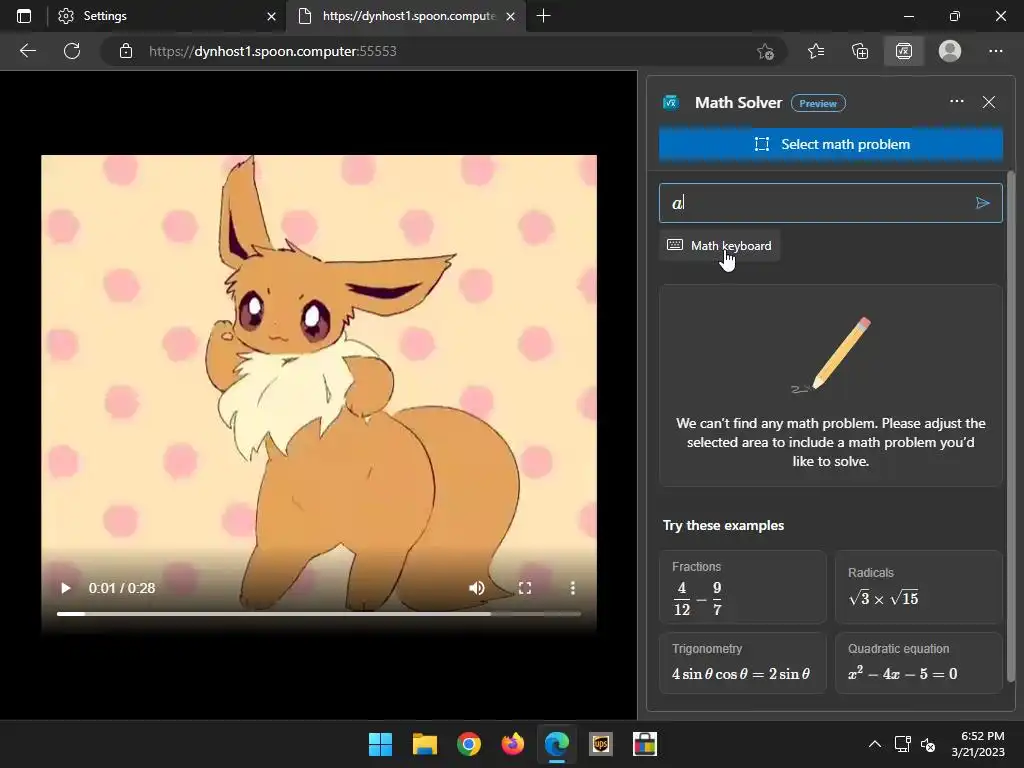
Task: Play the video
Action: click(66, 588)
